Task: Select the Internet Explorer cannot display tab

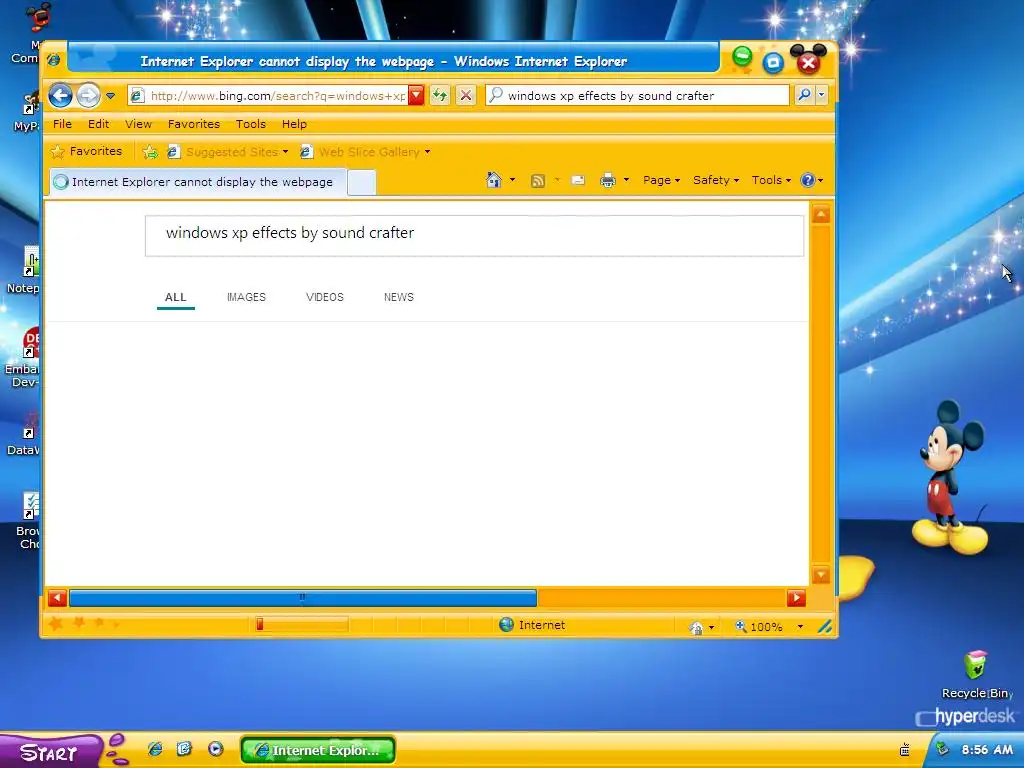Action: 198,182
